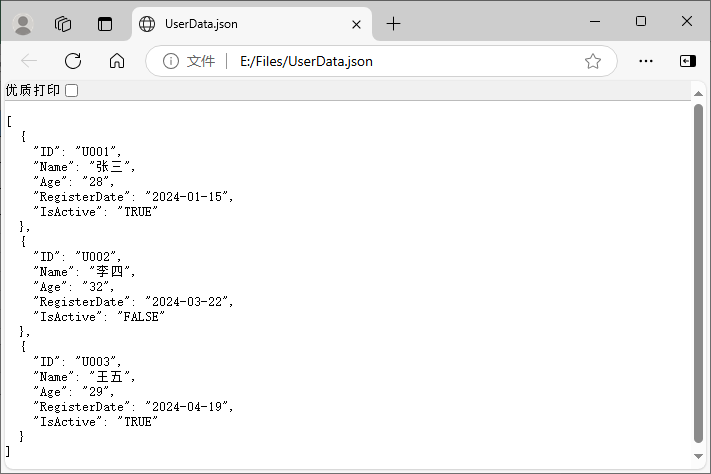711x474 pixels.
Task: Click the age value "29"
Action: pyautogui.click(x=96, y=391)
